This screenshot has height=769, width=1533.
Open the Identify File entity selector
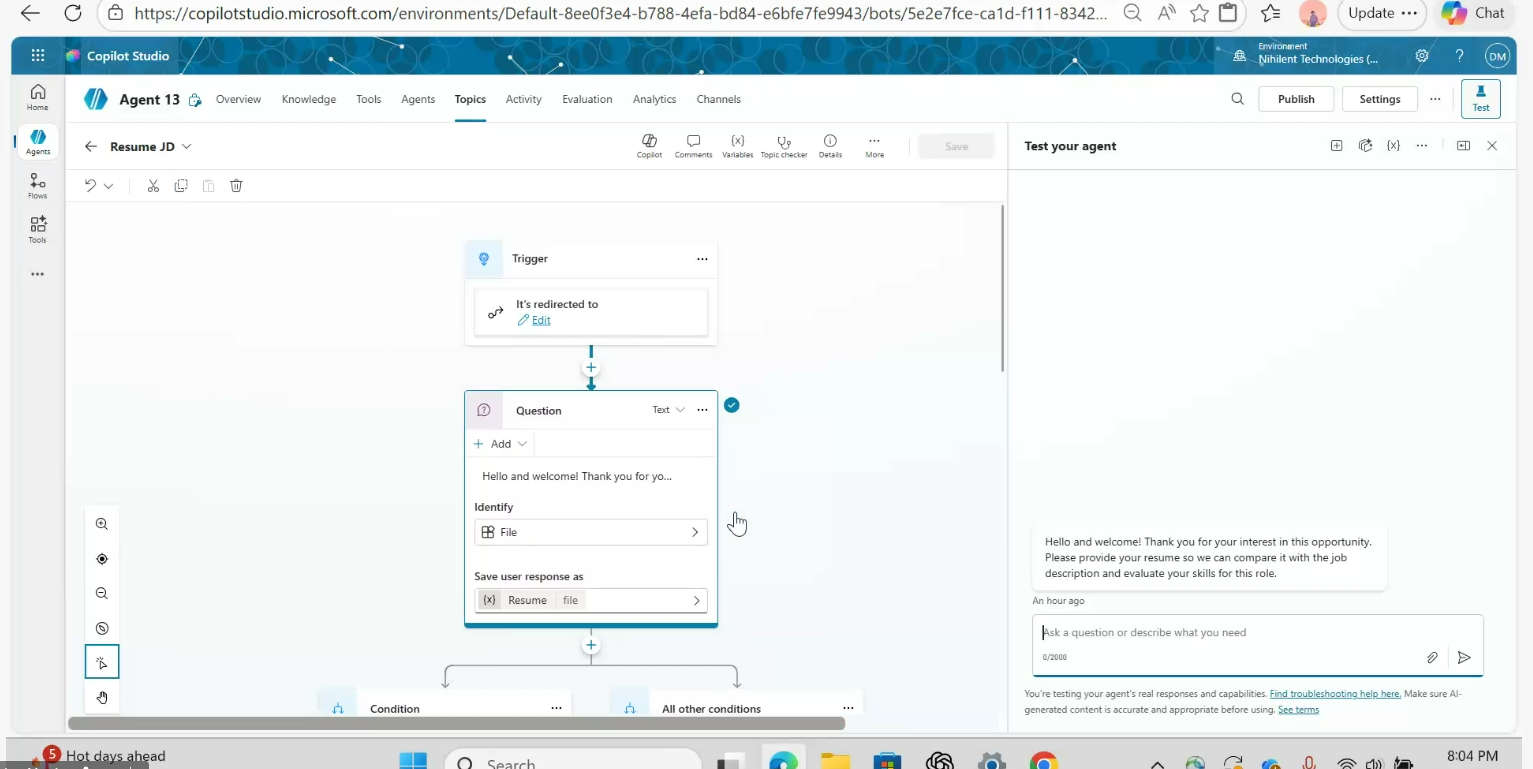(590, 532)
